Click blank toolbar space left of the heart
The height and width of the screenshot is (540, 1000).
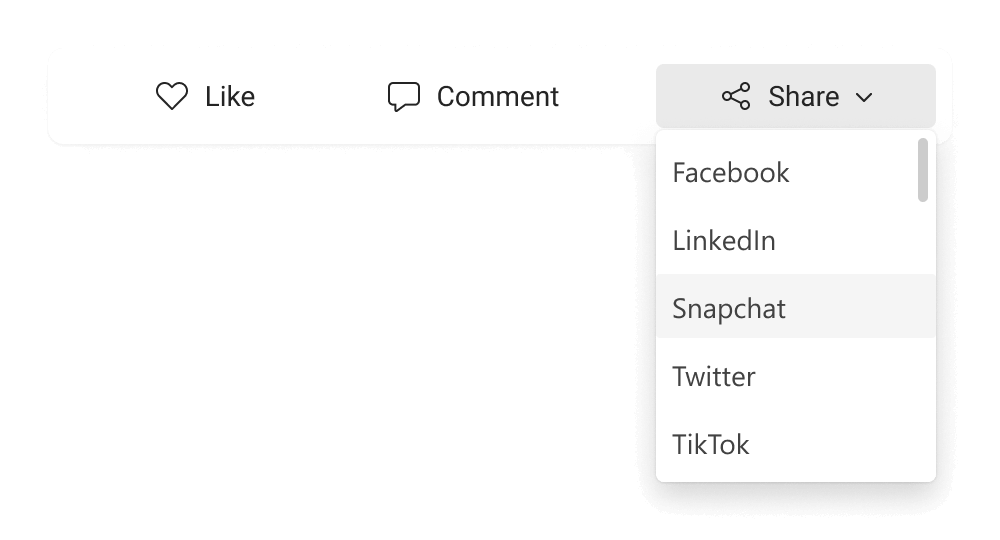(x=100, y=97)
